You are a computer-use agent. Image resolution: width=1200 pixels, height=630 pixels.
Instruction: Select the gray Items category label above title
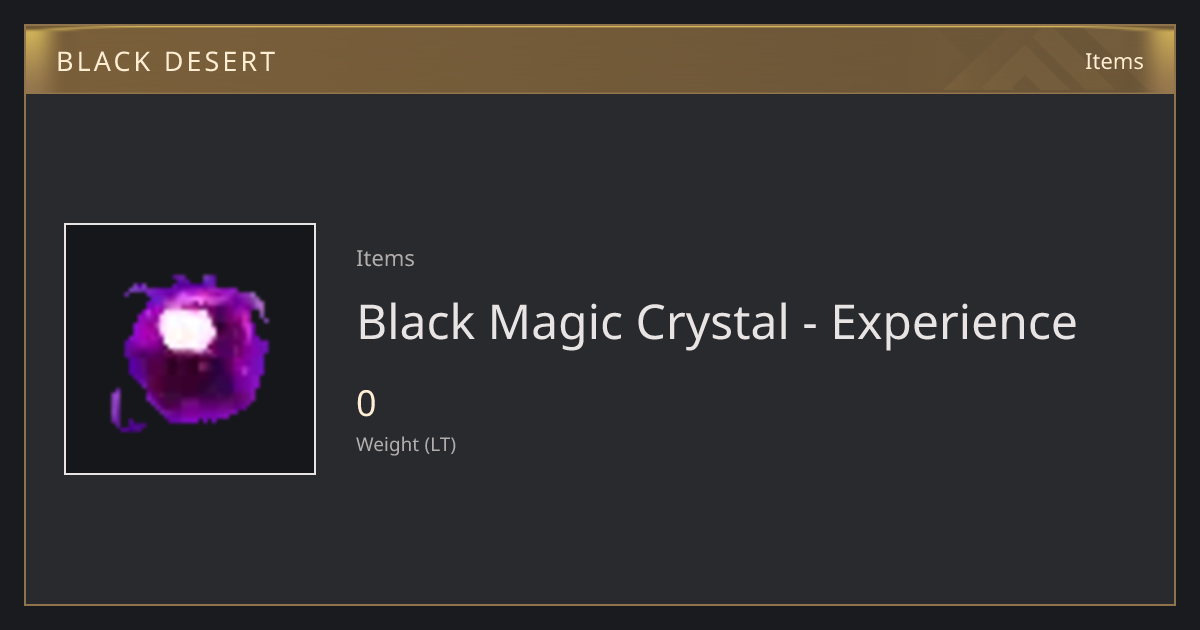pyautogui.click(x=385, y=258)
